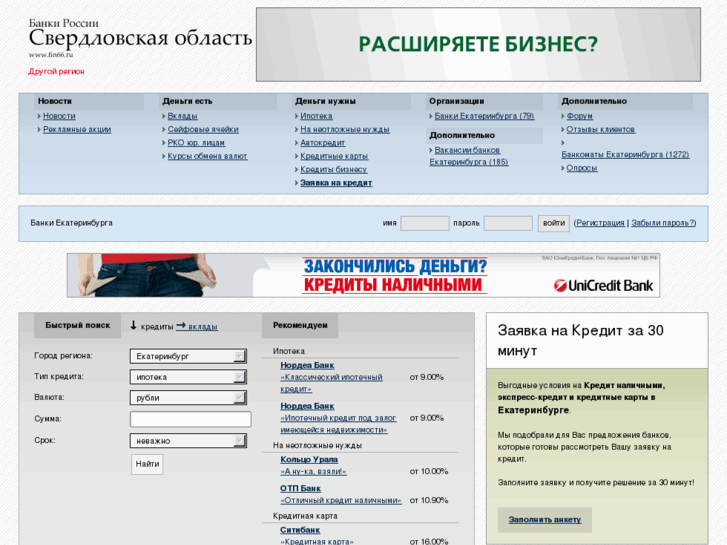This screenshot has width=727, height=545.
Task: Open the Тип кредита dropdown
Action: tap(188, 377)
